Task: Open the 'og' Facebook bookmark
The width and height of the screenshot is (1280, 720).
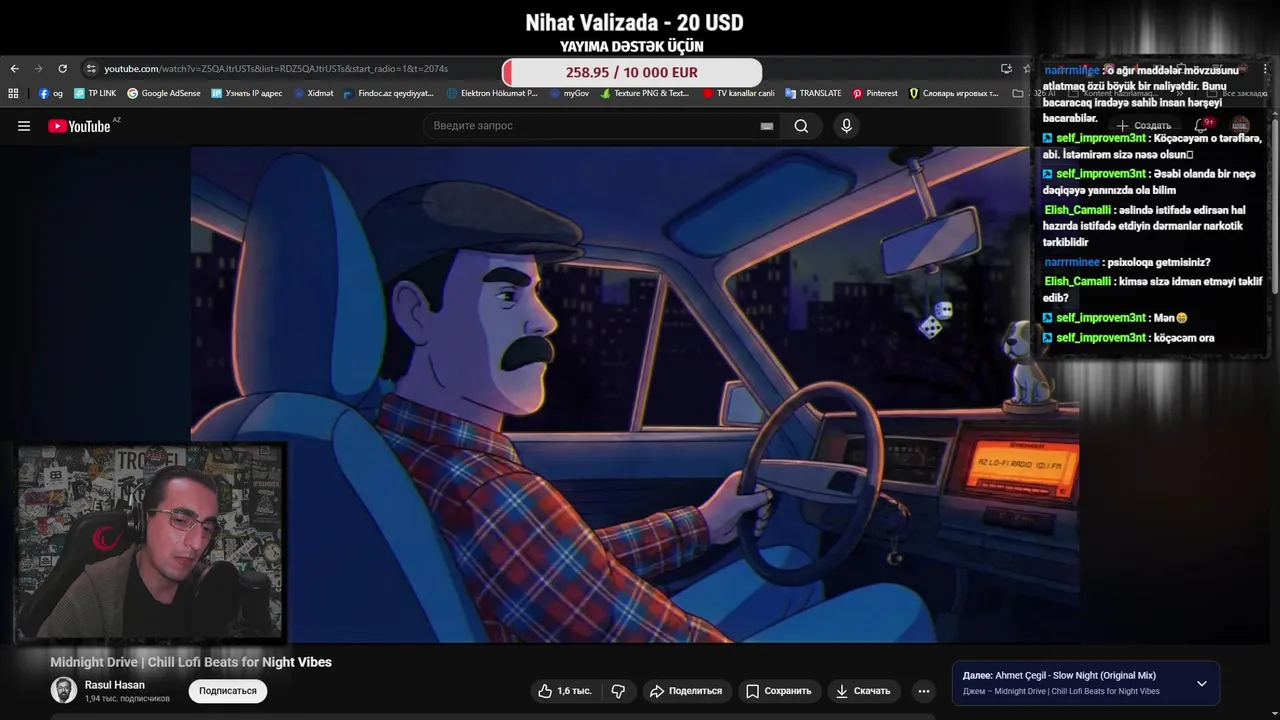Action: 51,93
